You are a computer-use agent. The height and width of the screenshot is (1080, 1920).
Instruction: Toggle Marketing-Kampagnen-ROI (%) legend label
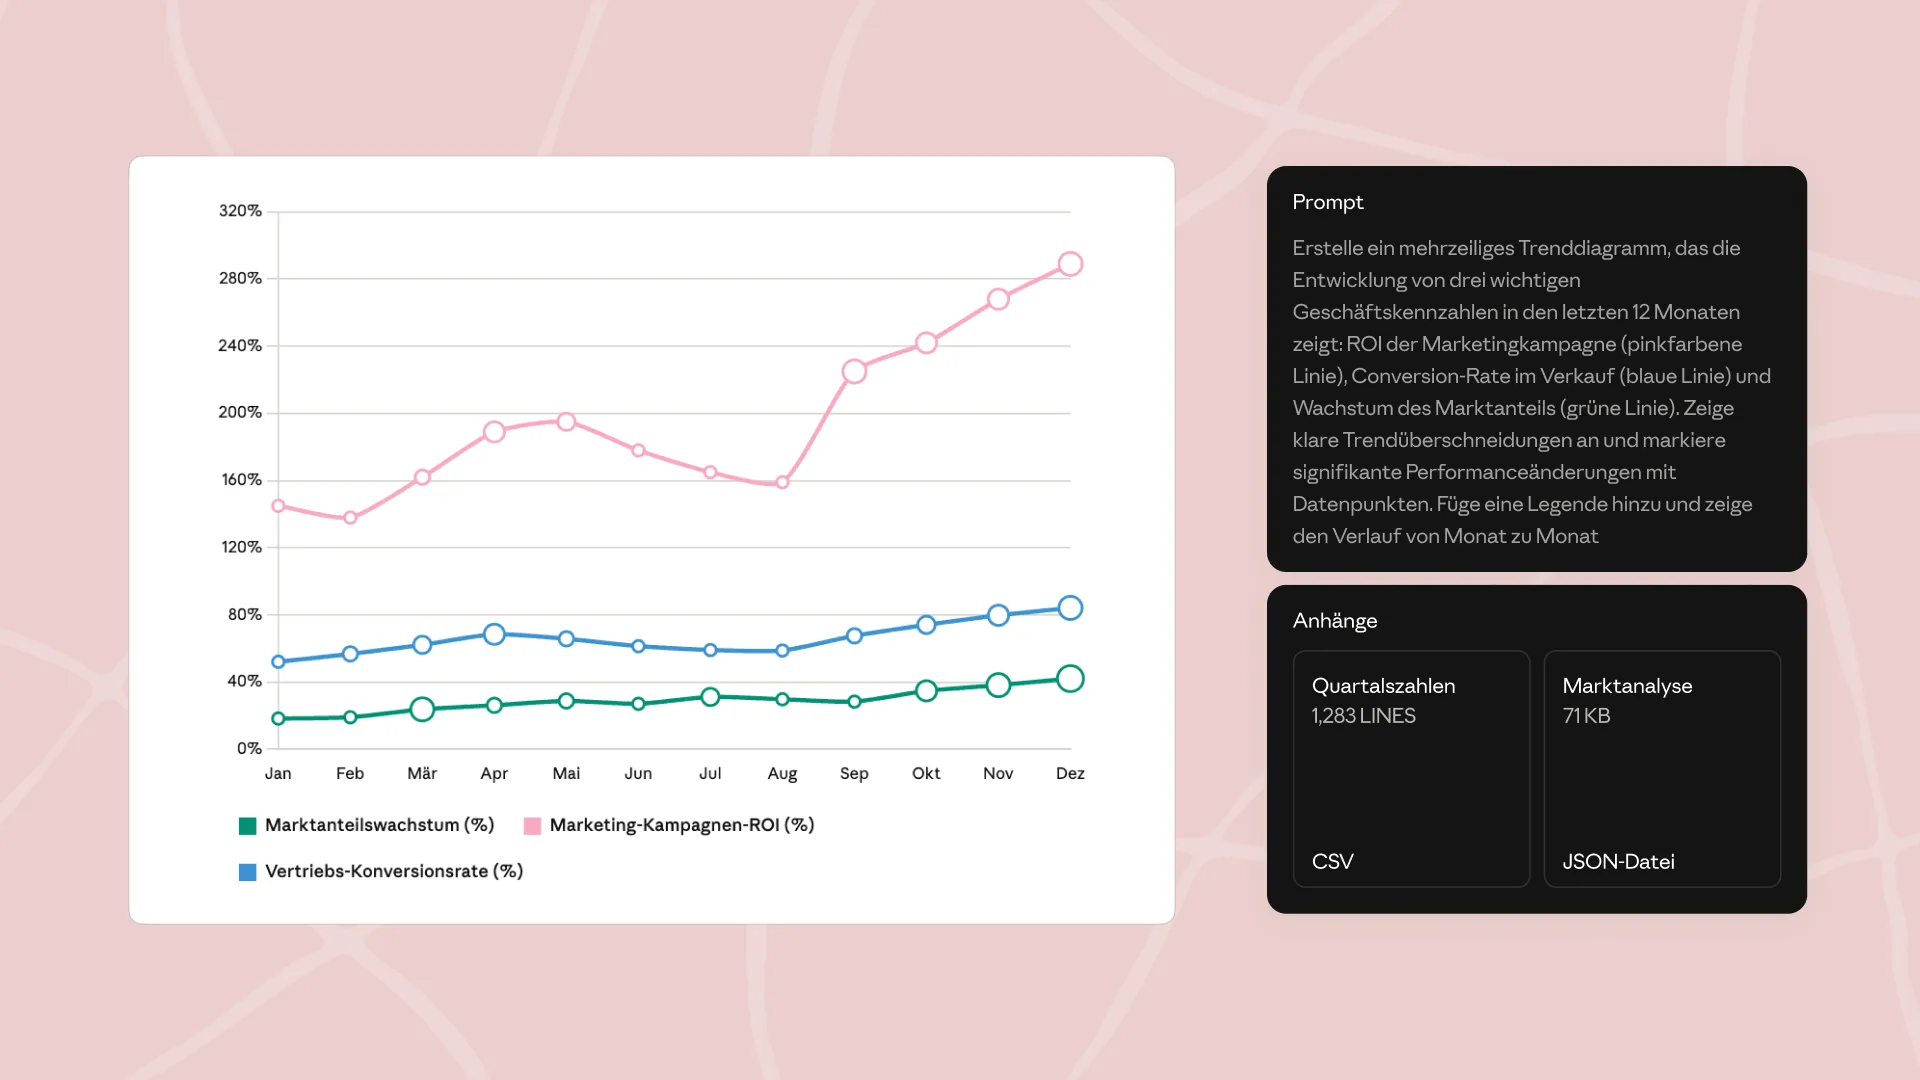coord(681,825)
